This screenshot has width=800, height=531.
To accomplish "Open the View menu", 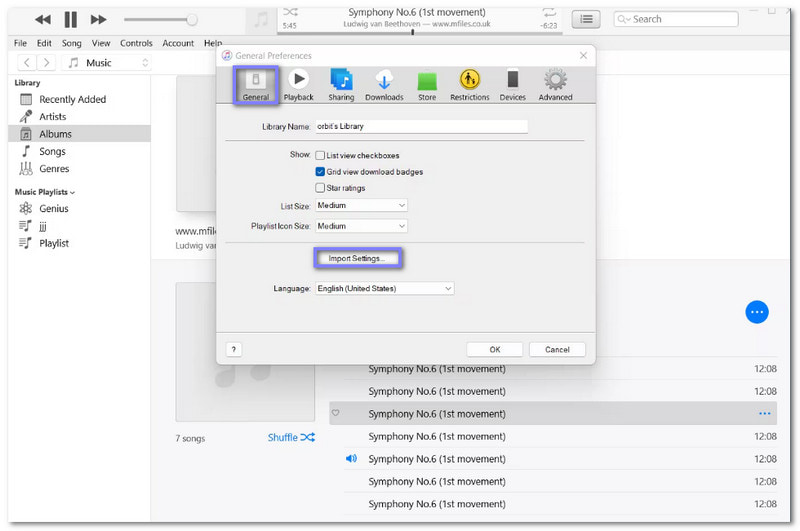I will coord(101,43).
